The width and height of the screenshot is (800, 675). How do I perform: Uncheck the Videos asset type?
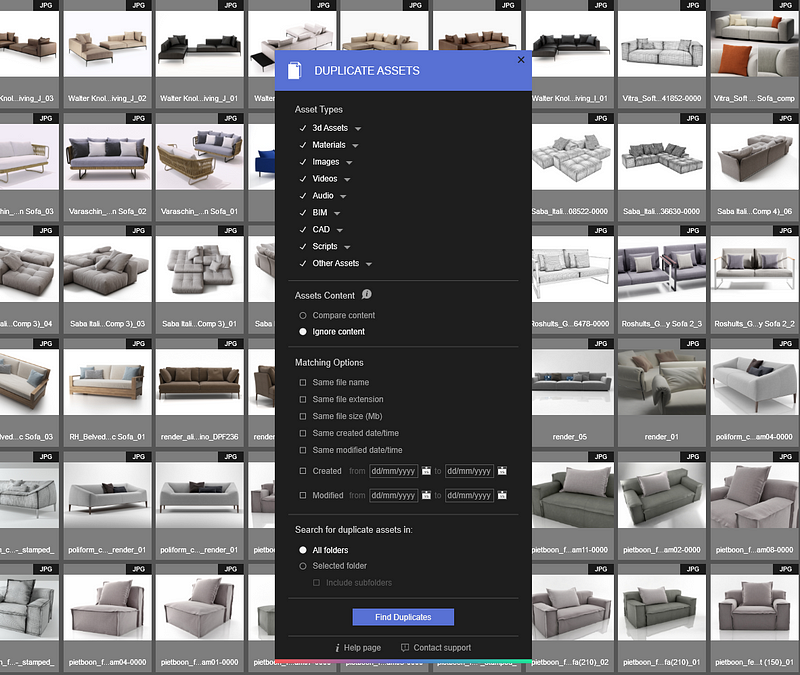point(303,179)
